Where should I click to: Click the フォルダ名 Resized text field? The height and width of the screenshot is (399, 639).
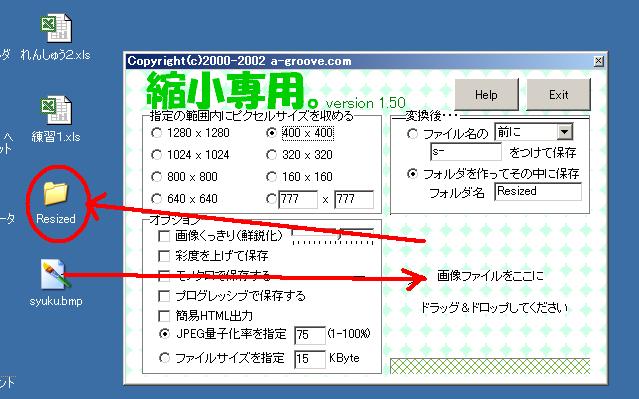click(x=538, y=191)
